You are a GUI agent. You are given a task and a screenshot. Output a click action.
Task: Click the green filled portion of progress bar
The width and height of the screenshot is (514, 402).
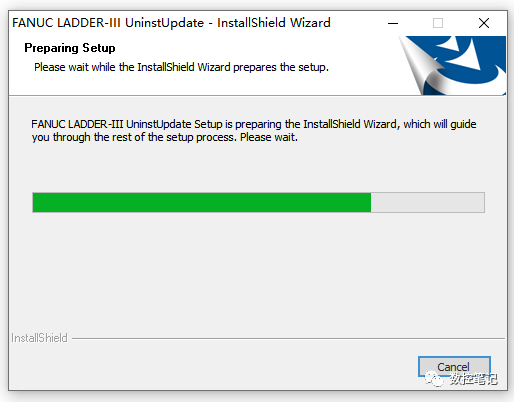point(202,202)
